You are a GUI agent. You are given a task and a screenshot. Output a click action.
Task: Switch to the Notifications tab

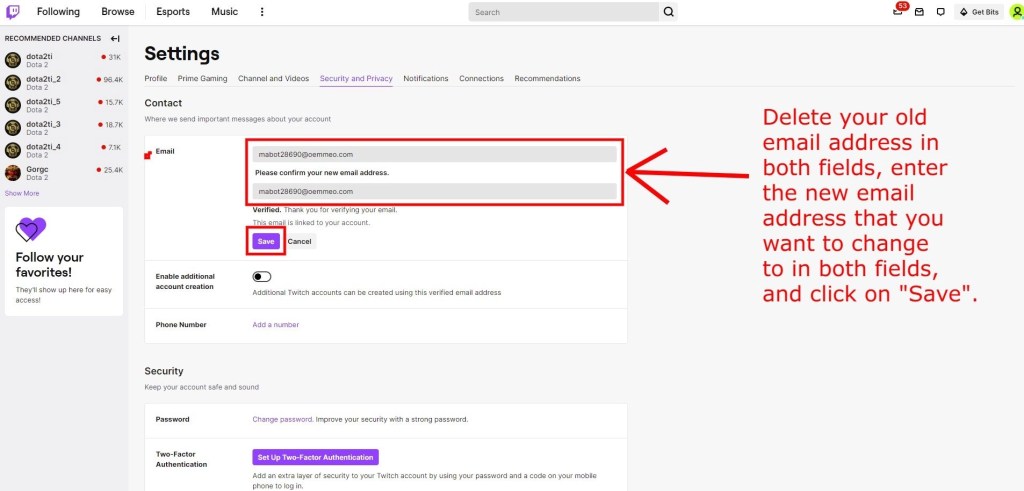pos(426,78)
